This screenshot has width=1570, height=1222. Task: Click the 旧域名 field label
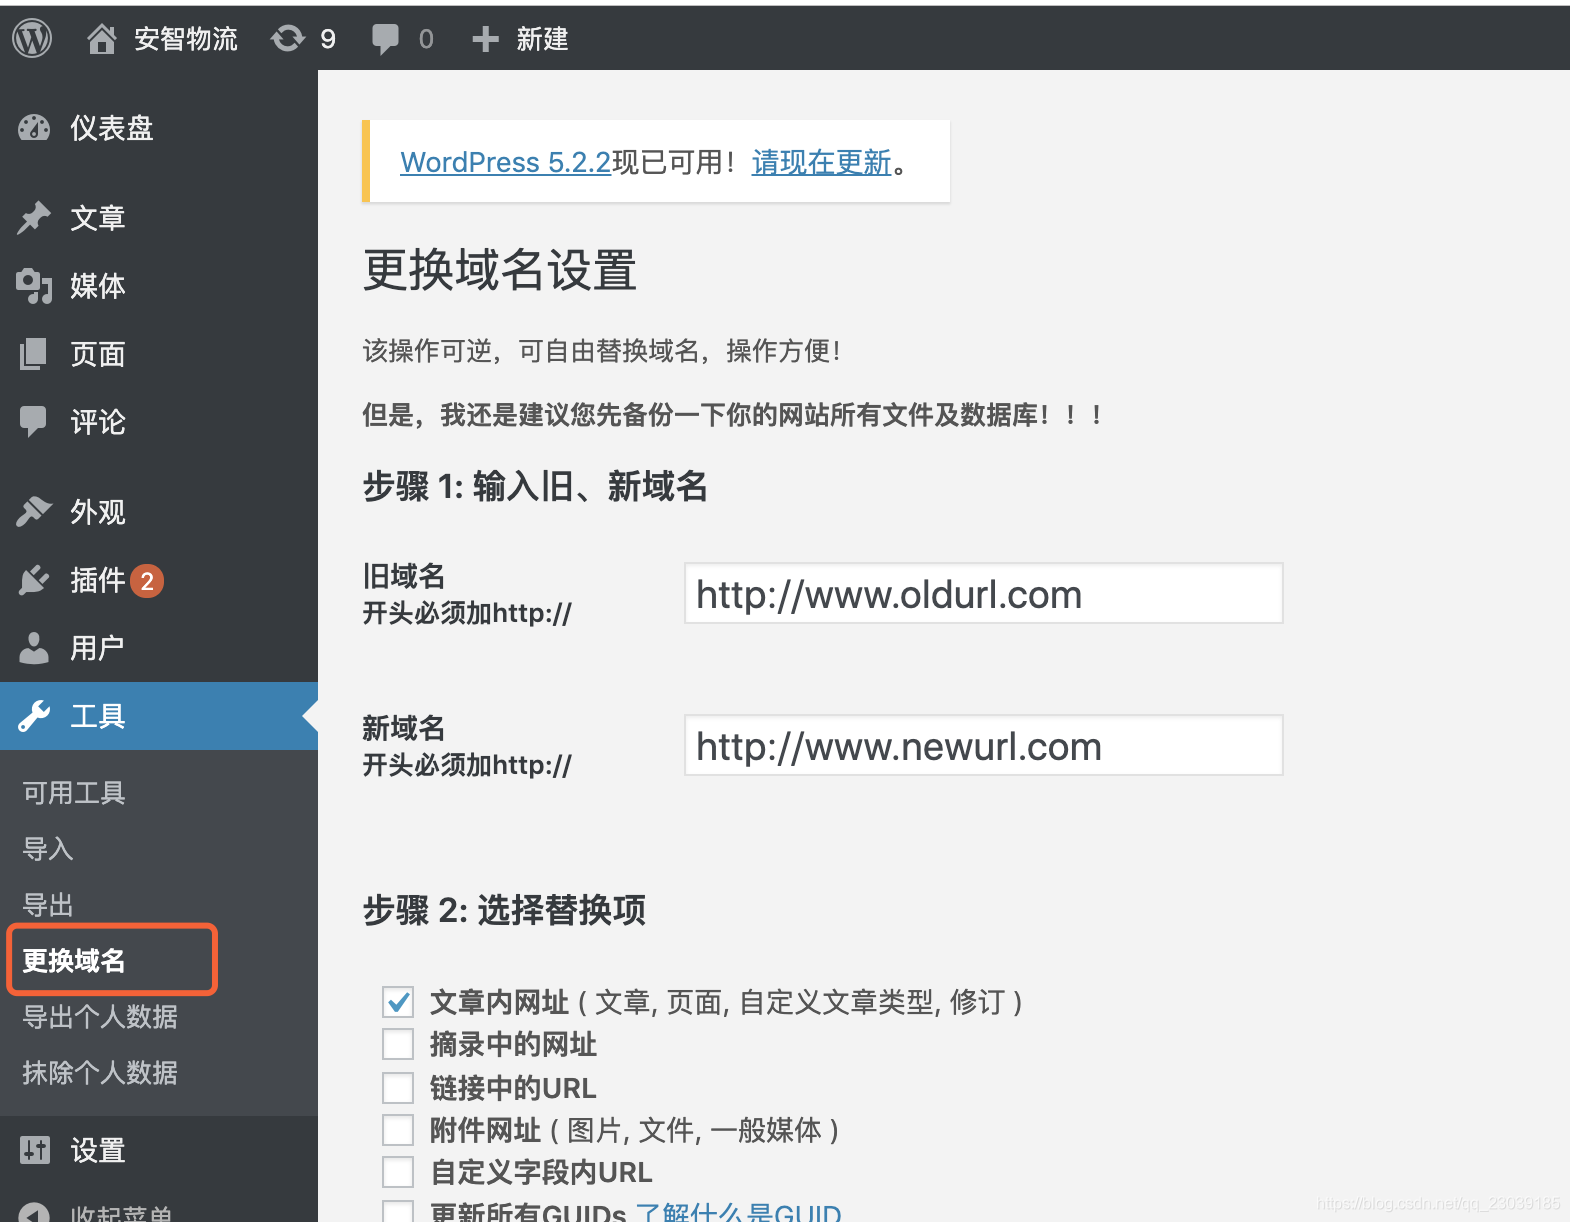pos(404,576)
